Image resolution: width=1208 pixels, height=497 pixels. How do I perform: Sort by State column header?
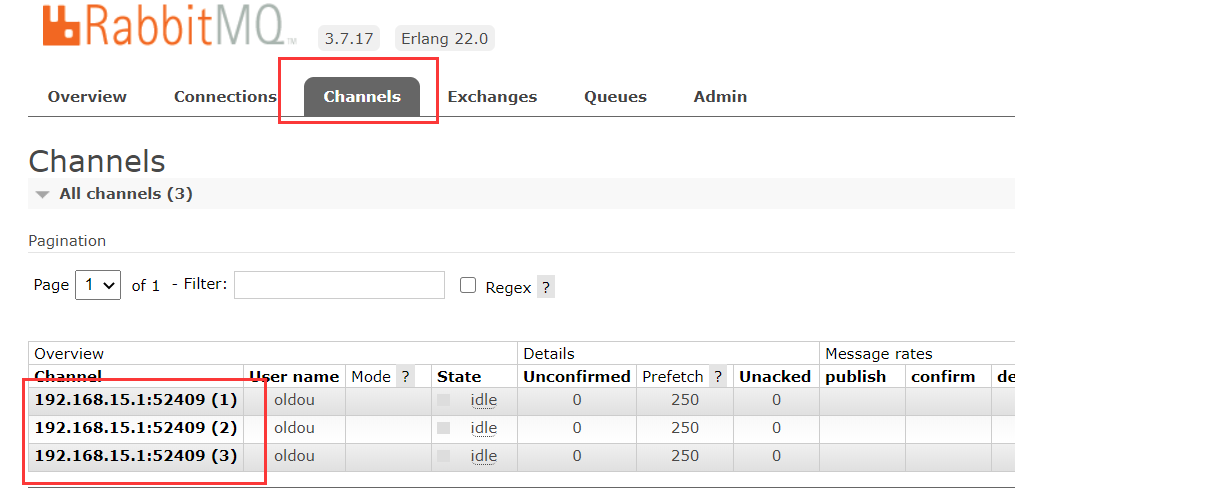[459, 377]
